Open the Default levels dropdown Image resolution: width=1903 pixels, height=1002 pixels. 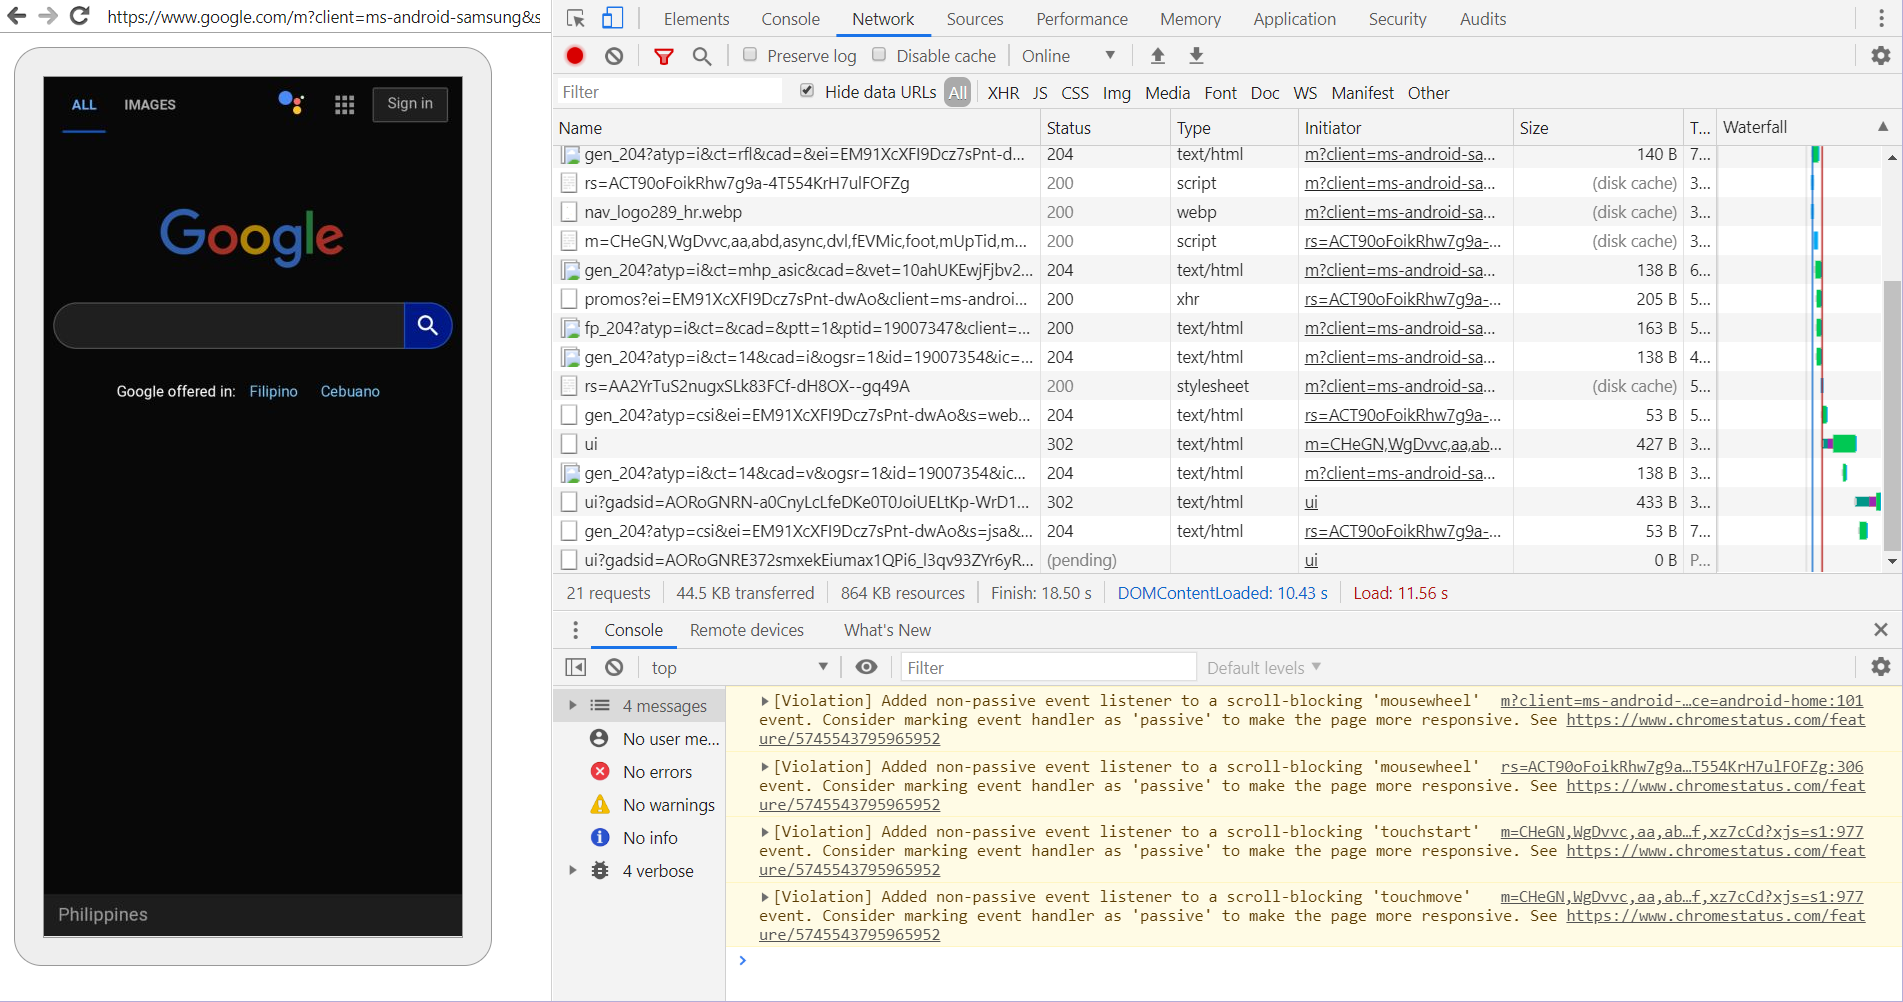[1264, 668]
